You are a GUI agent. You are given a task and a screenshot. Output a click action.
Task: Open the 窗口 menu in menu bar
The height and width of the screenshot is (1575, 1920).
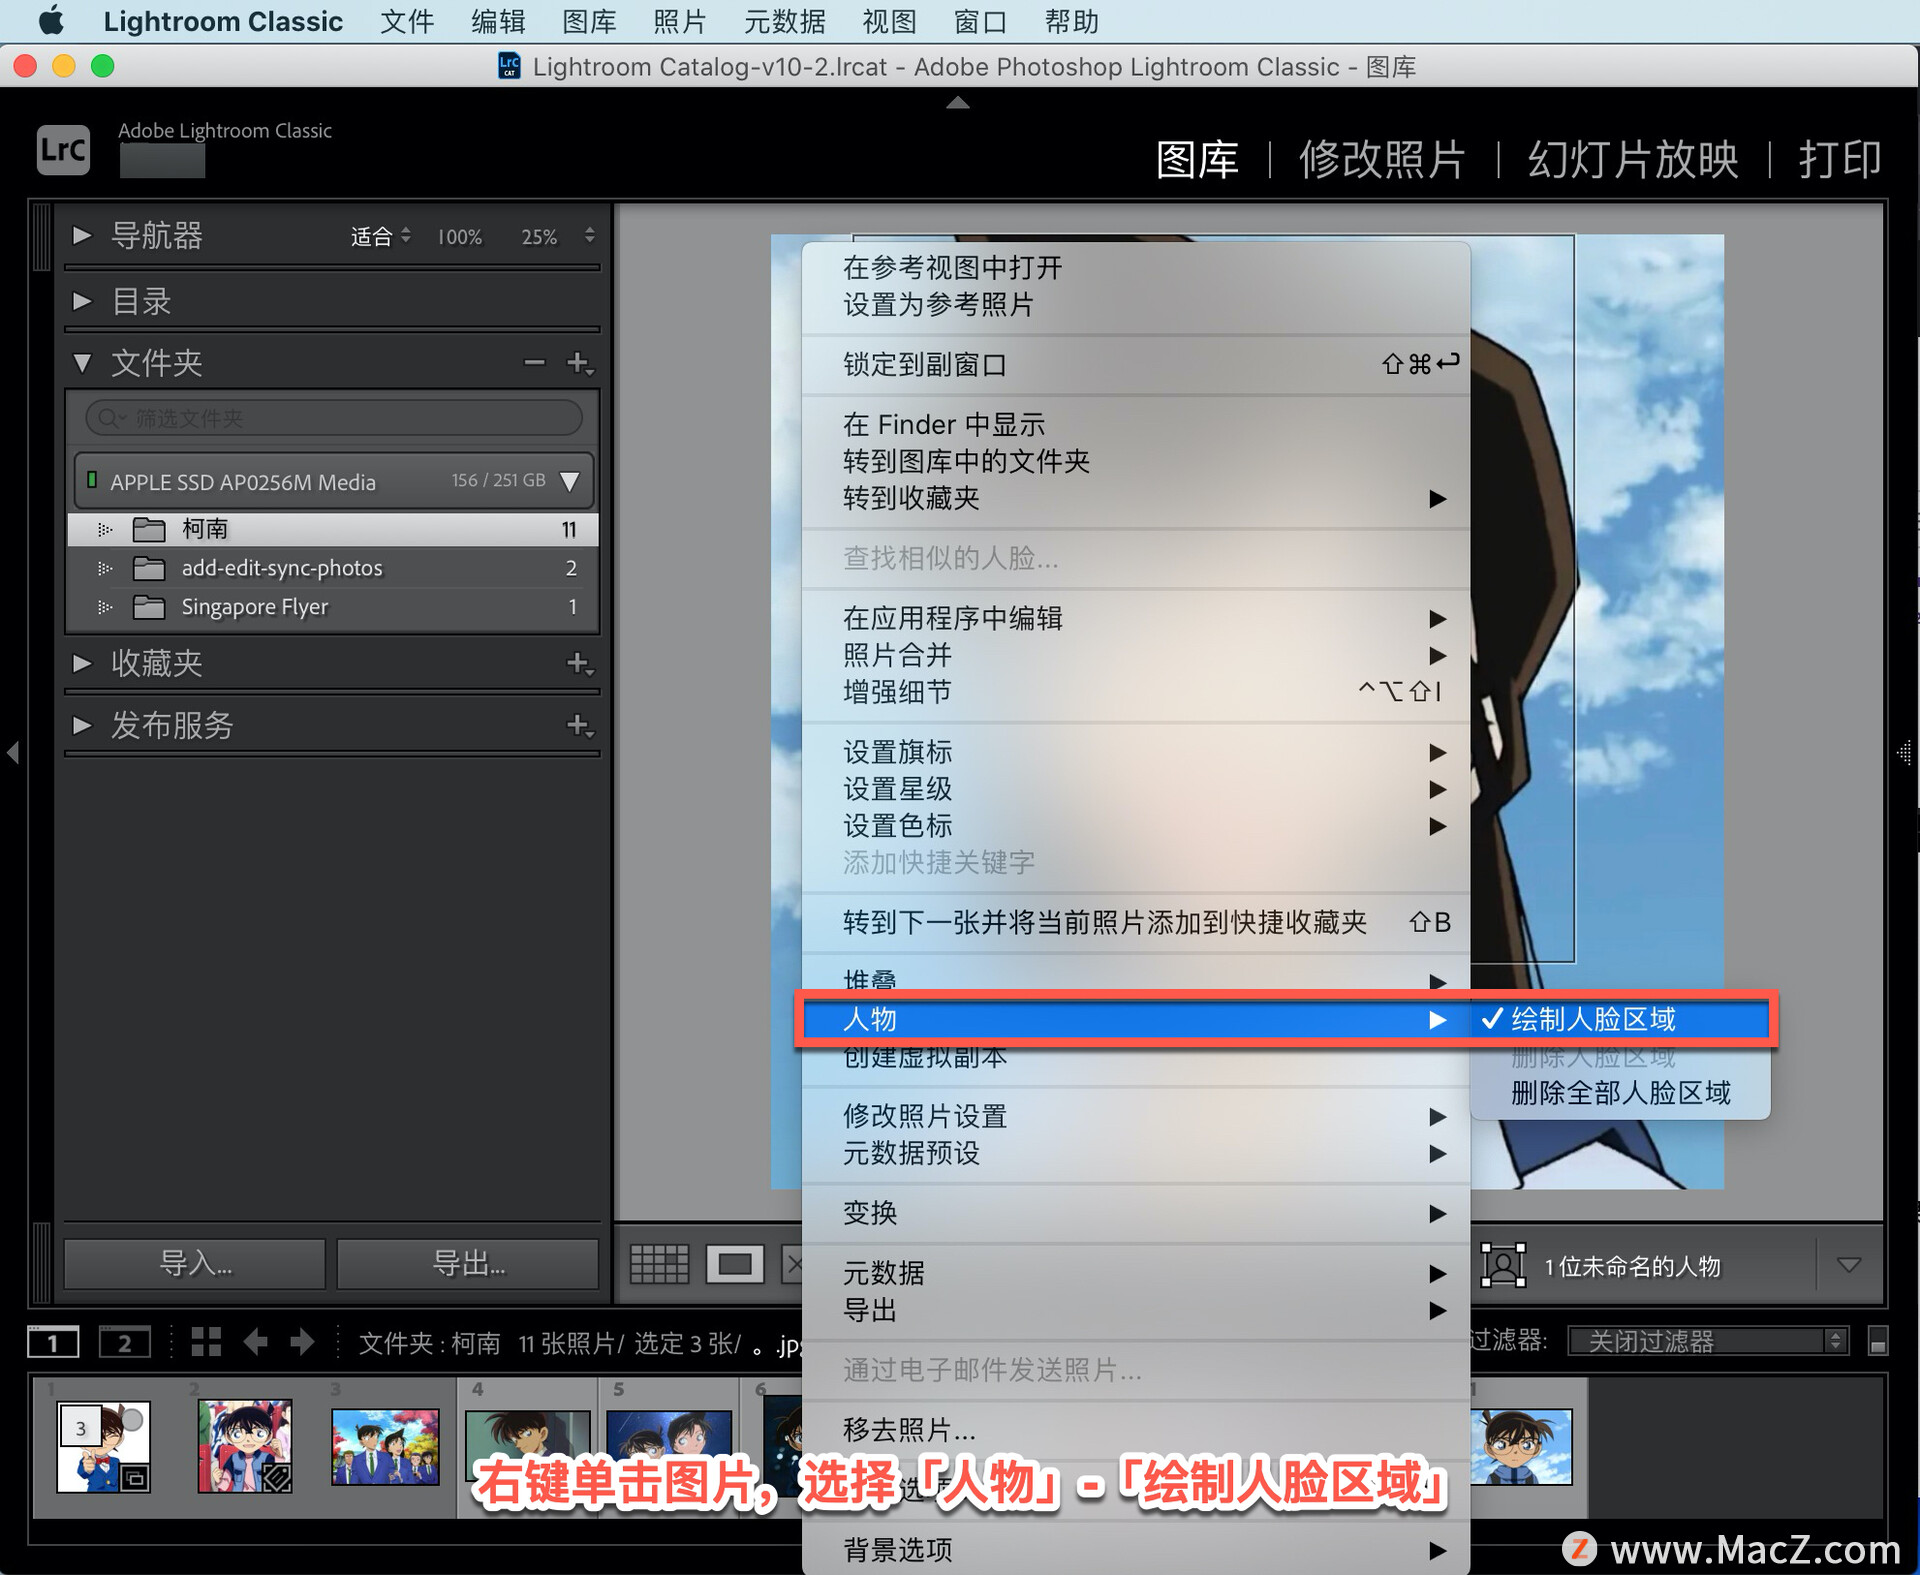[980, 21]
